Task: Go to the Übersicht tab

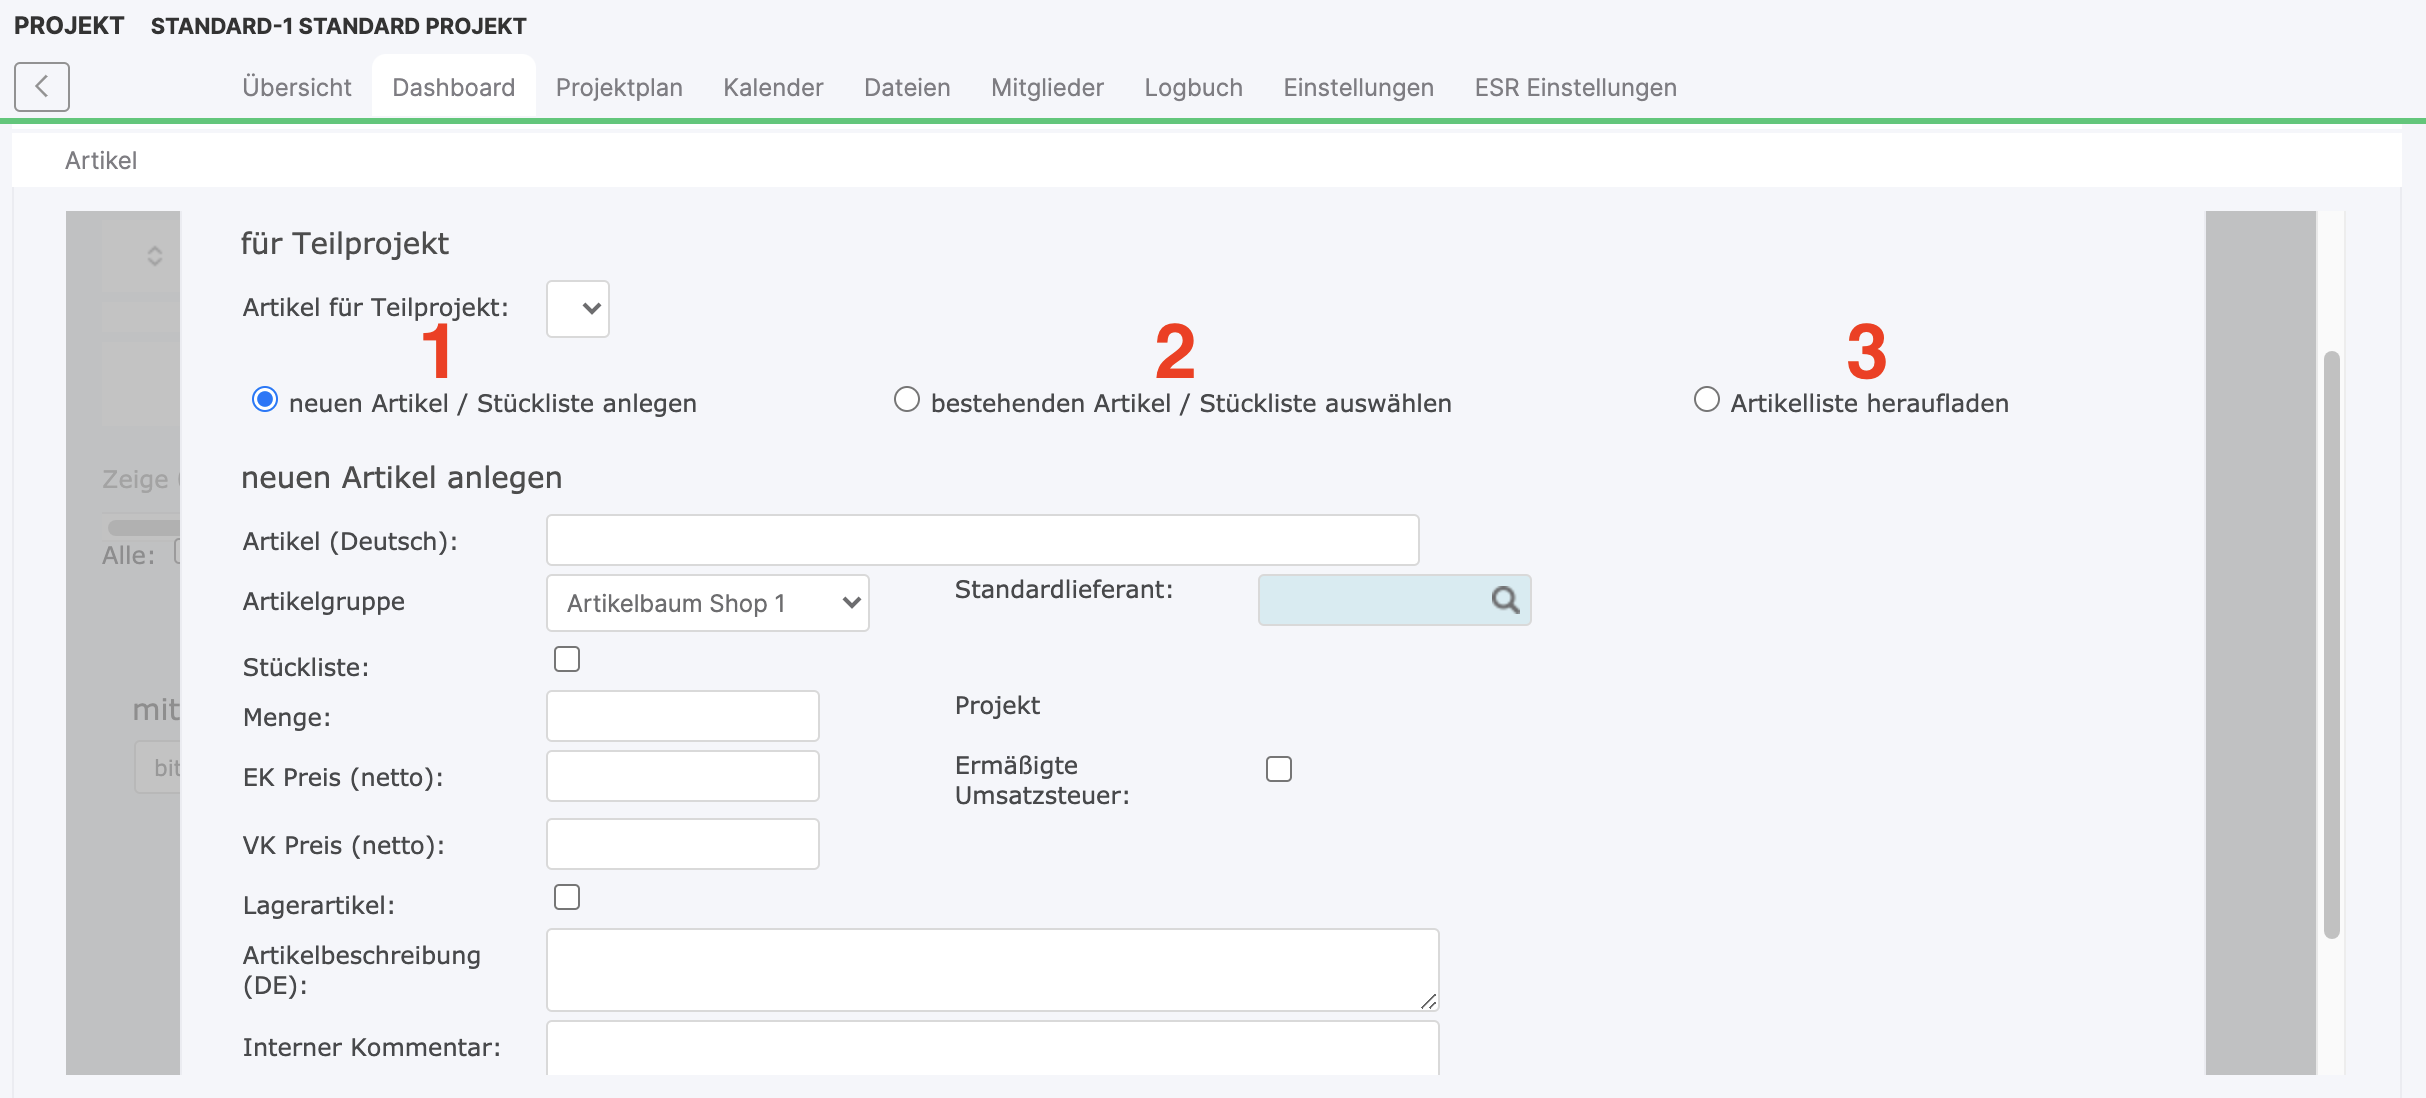Action: [296, 88]
